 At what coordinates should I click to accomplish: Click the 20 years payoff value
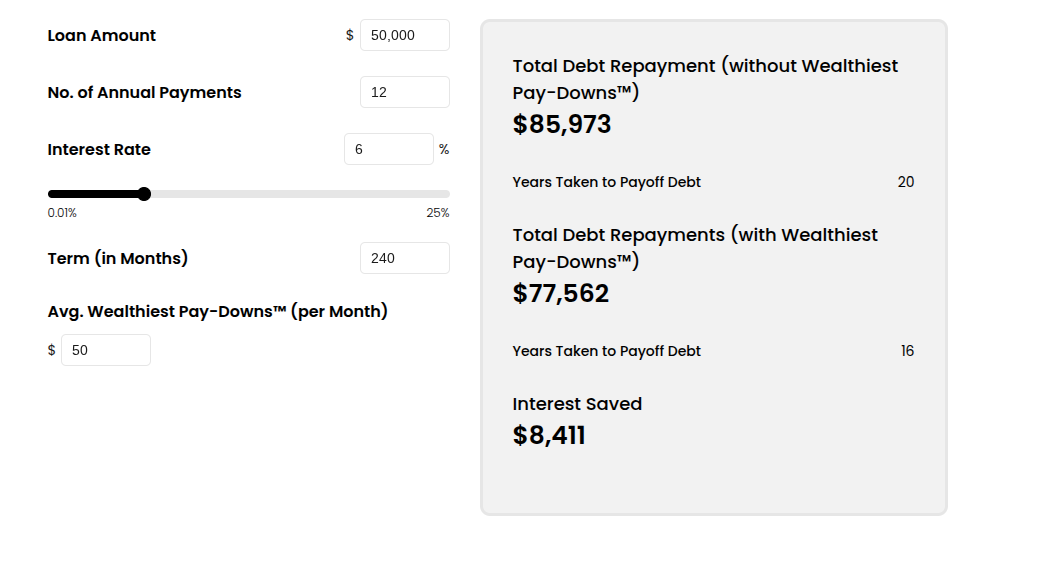[x=906, y=182]
